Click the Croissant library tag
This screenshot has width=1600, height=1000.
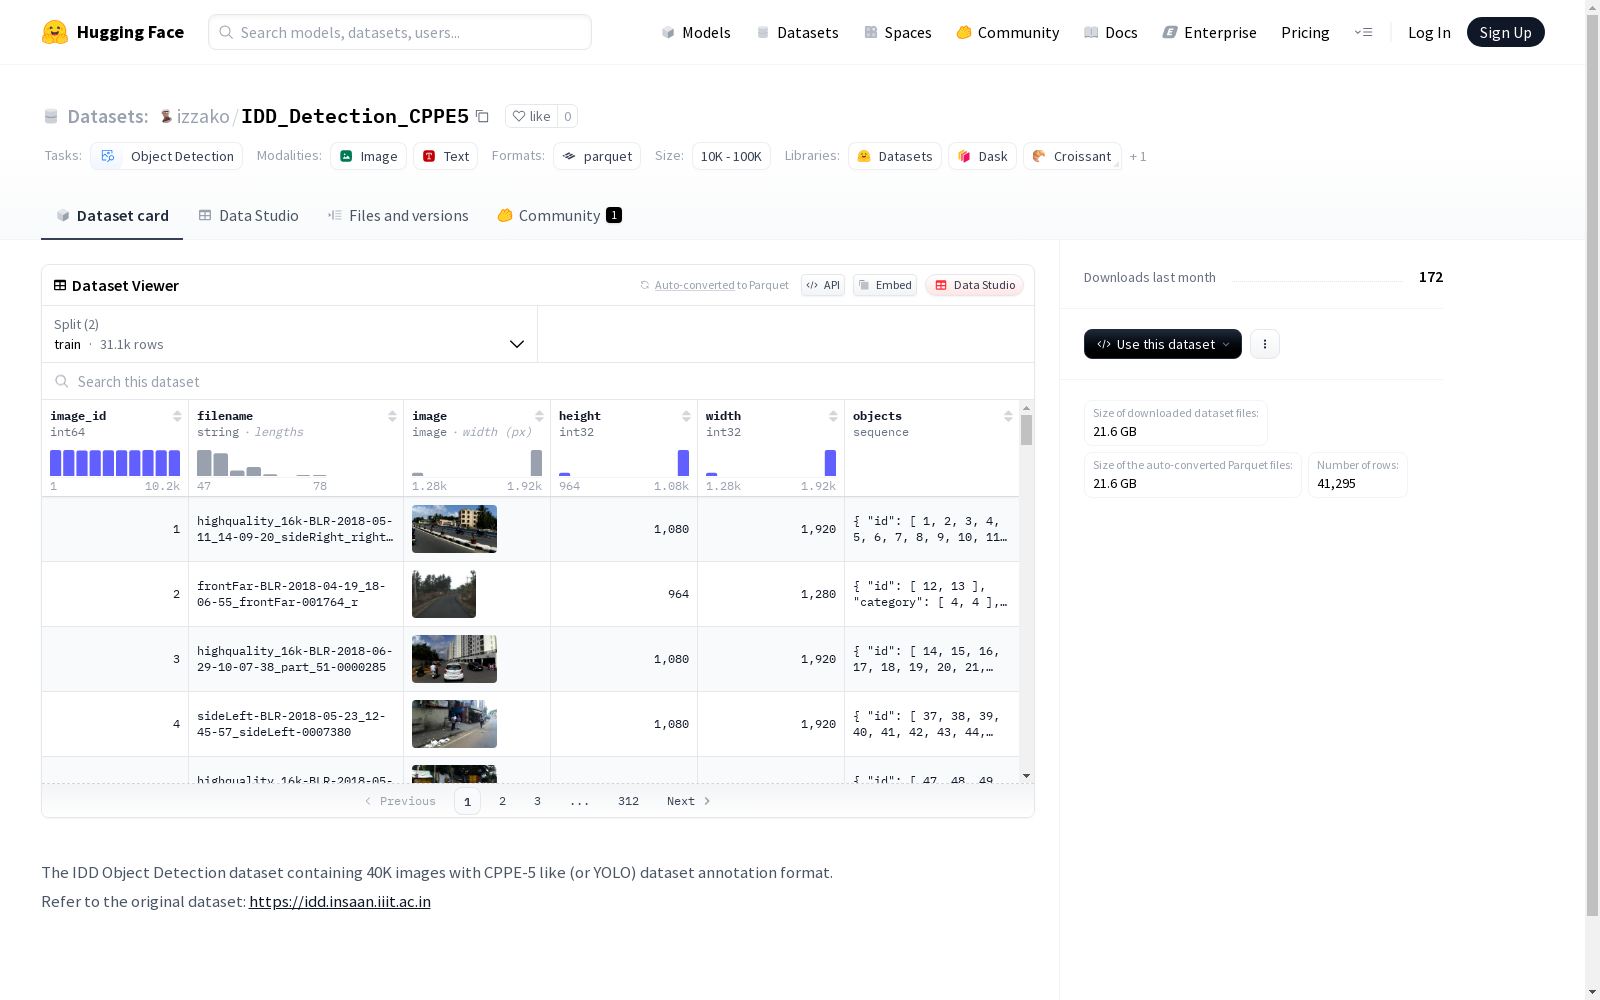[x=1072, y=156]
